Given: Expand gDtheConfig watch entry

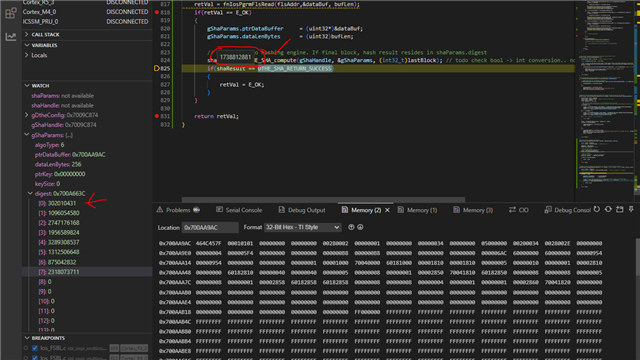Looking at the screenshot, I should tap(27, 115).
